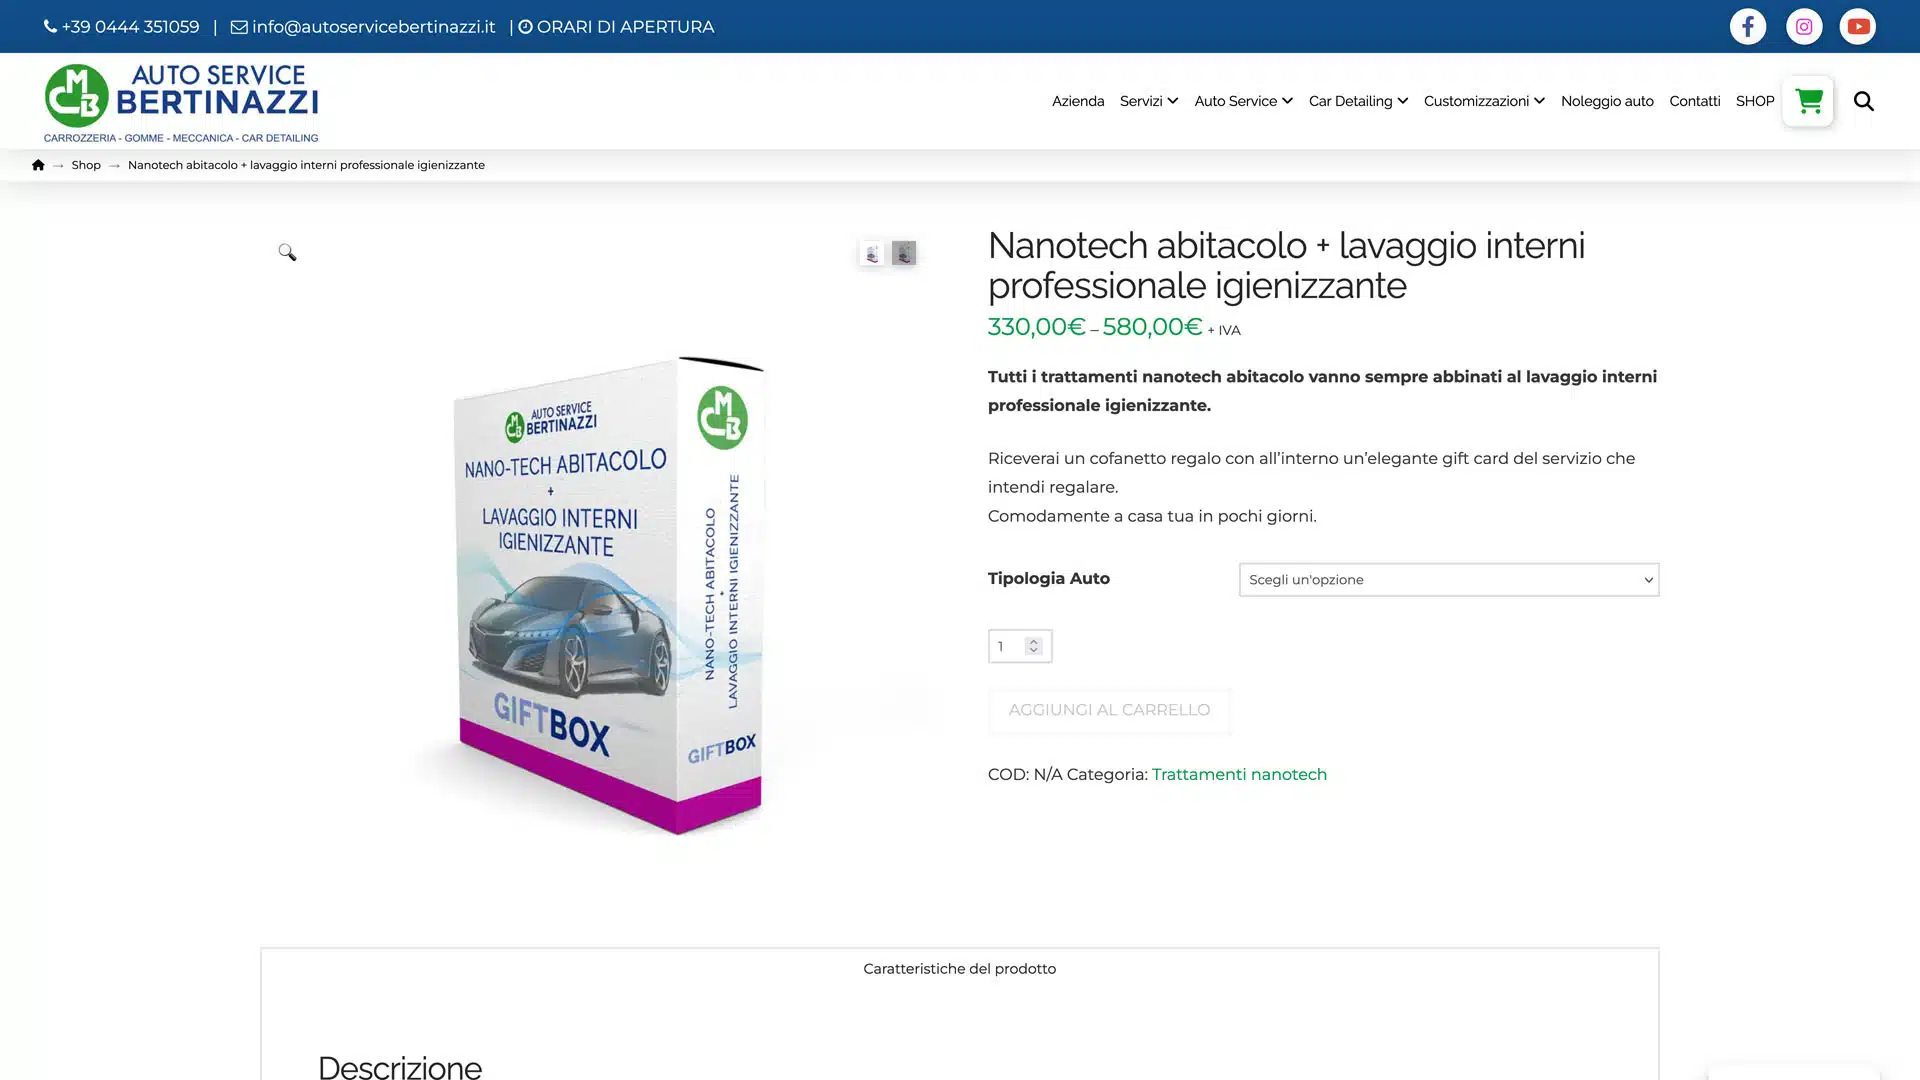Click the gift box product image

pos(610,595)
